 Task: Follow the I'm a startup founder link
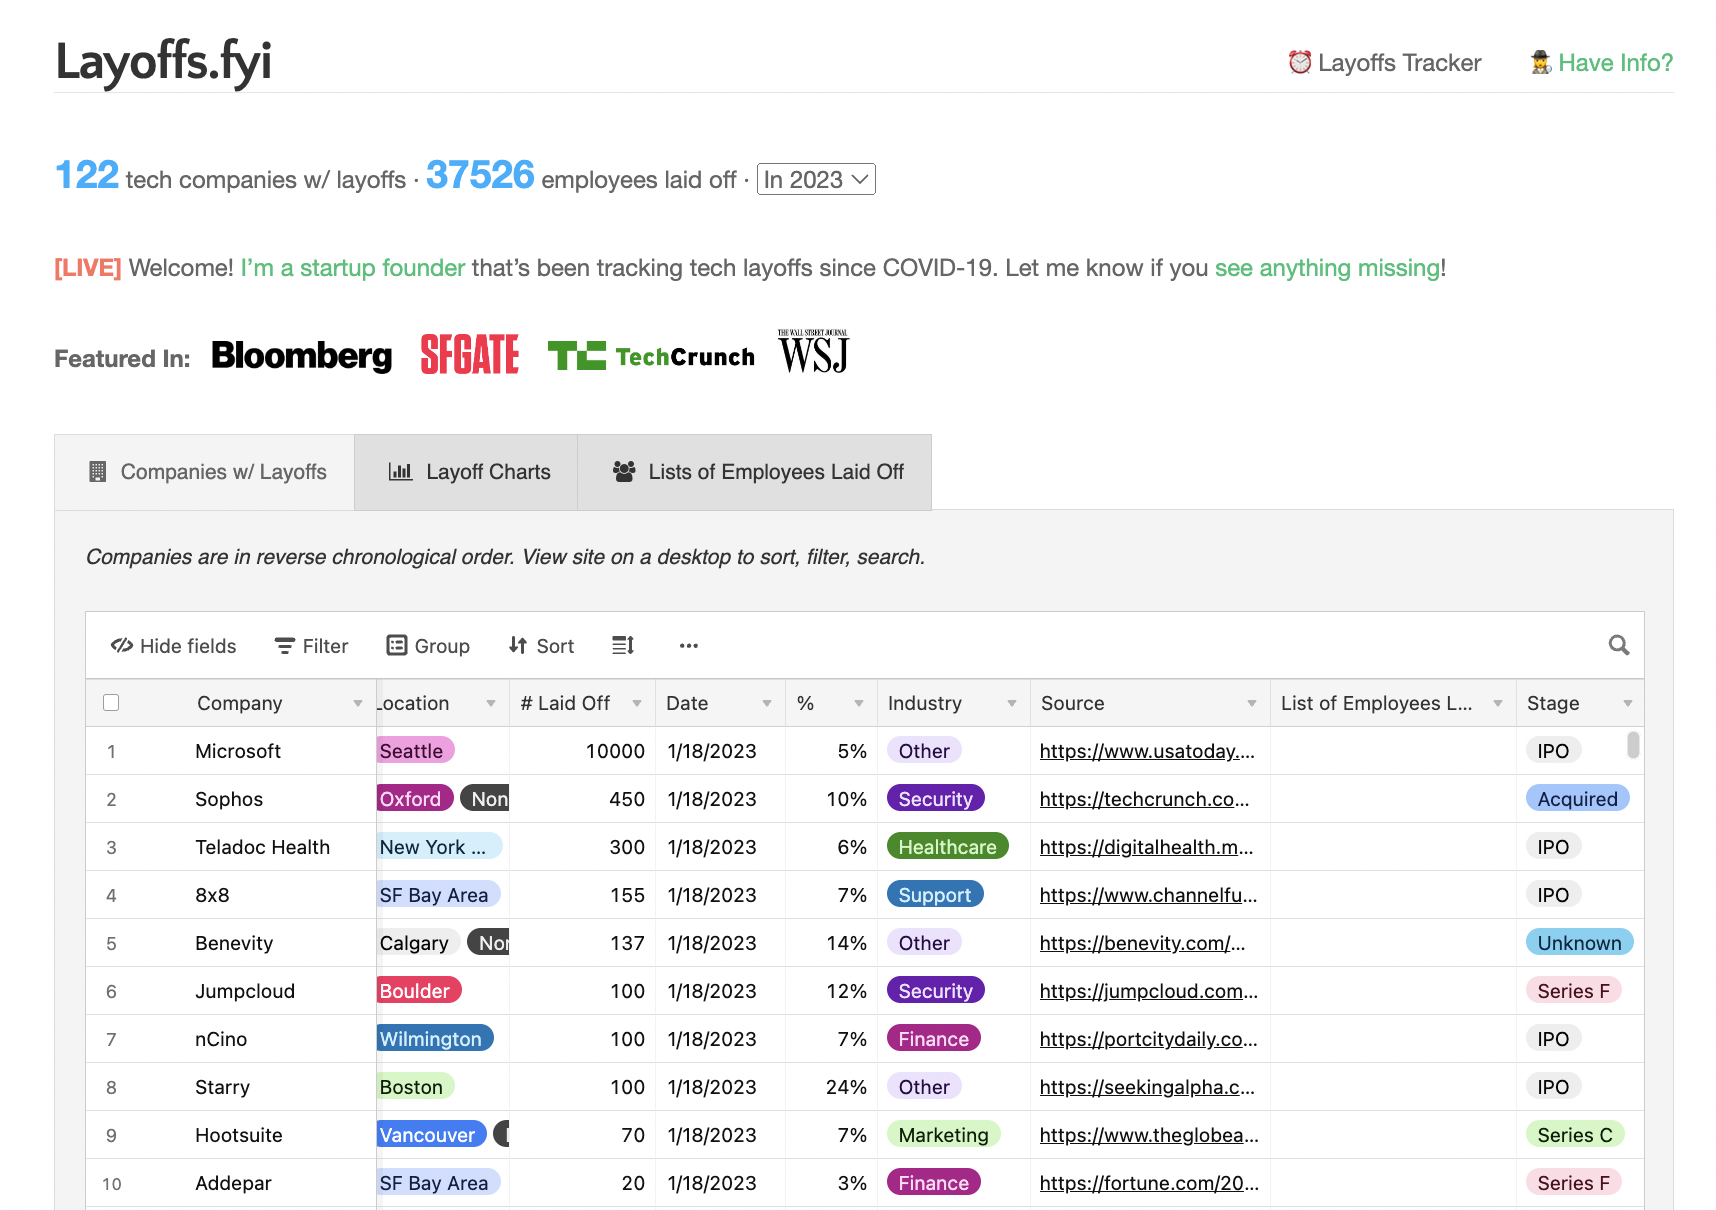point(353,268)
